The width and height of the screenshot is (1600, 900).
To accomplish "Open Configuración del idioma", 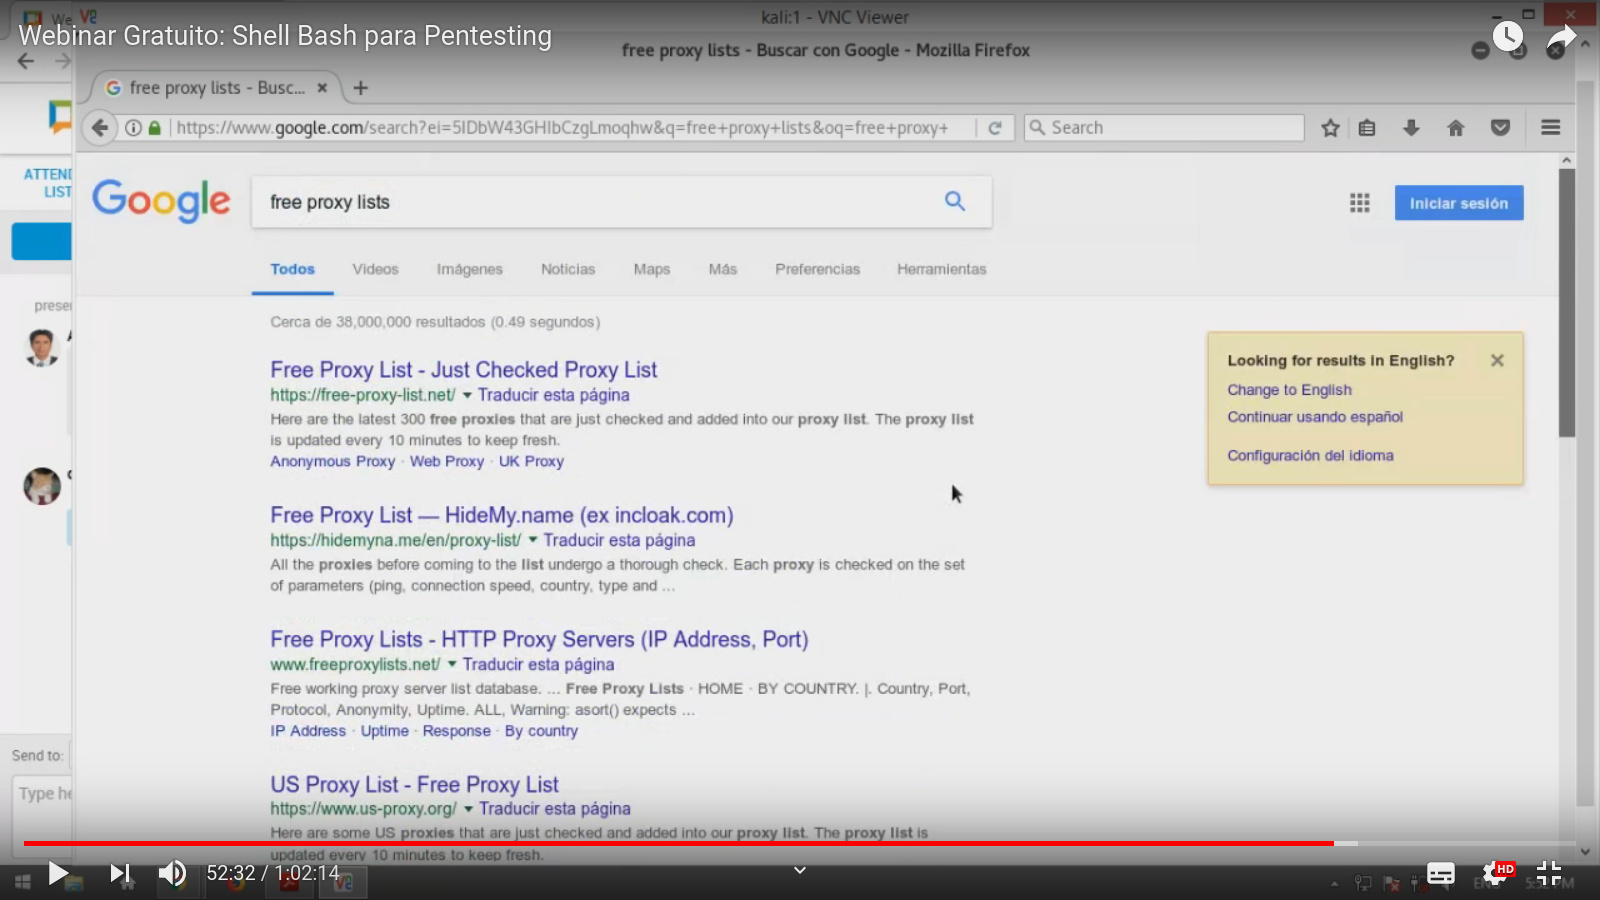I will [x=1310, y=455].
